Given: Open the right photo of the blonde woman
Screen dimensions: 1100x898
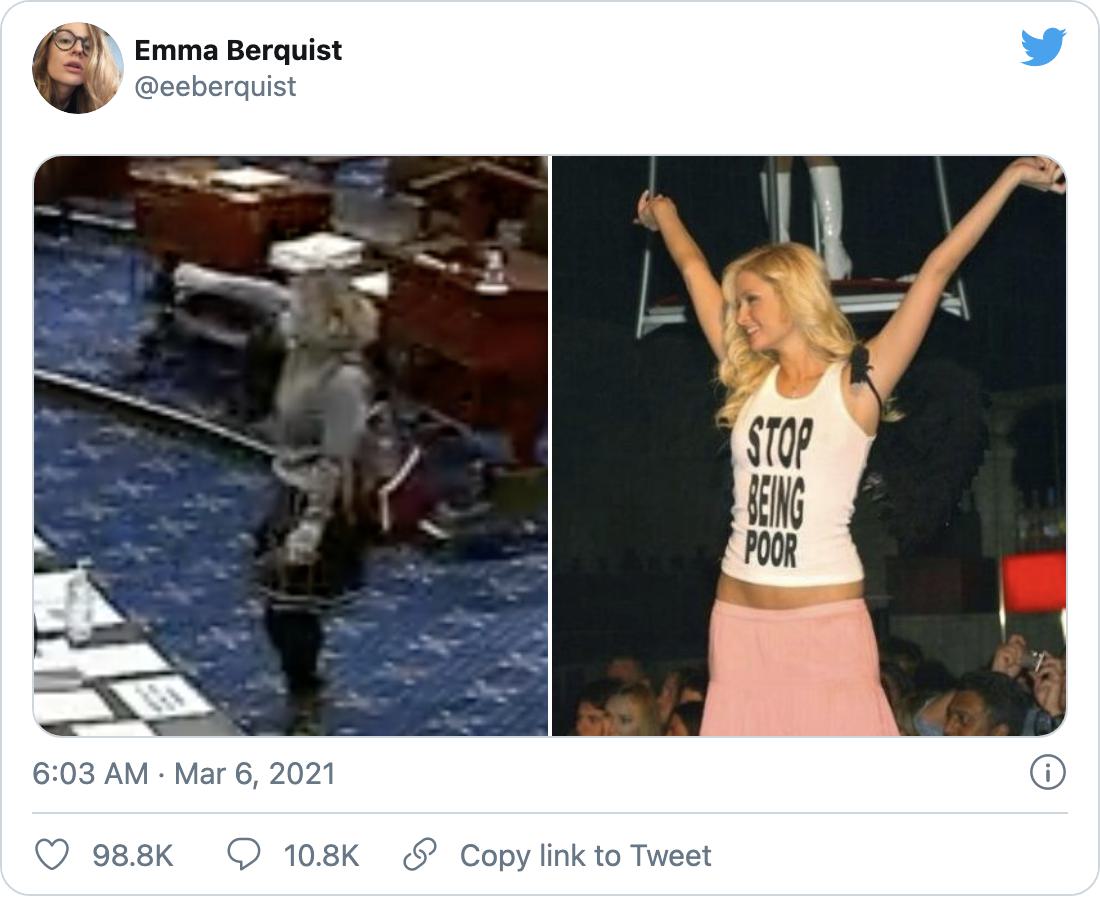Looking at the screenshot, I should point(809,446).
